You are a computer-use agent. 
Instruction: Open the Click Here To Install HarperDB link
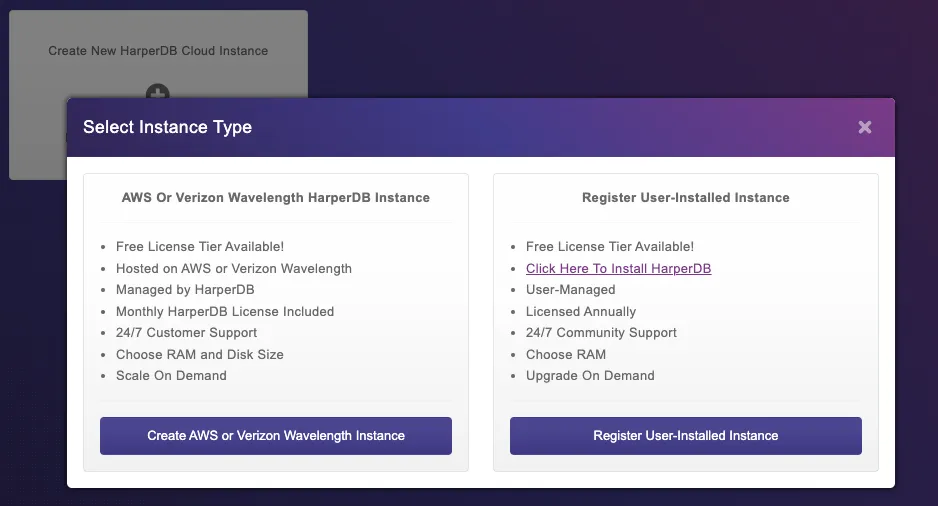coord(619,269)
